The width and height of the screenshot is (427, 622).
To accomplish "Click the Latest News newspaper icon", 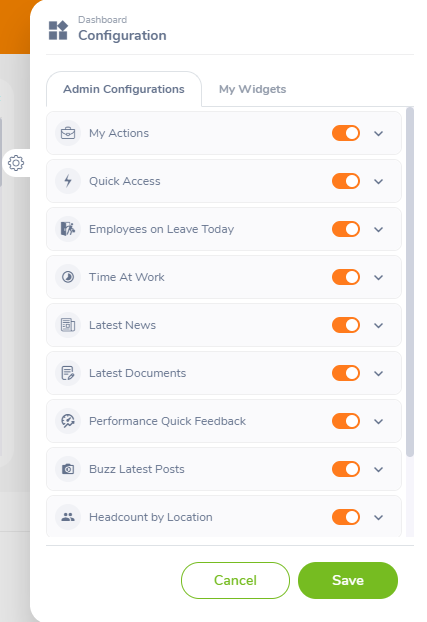I will click(68, 325).
